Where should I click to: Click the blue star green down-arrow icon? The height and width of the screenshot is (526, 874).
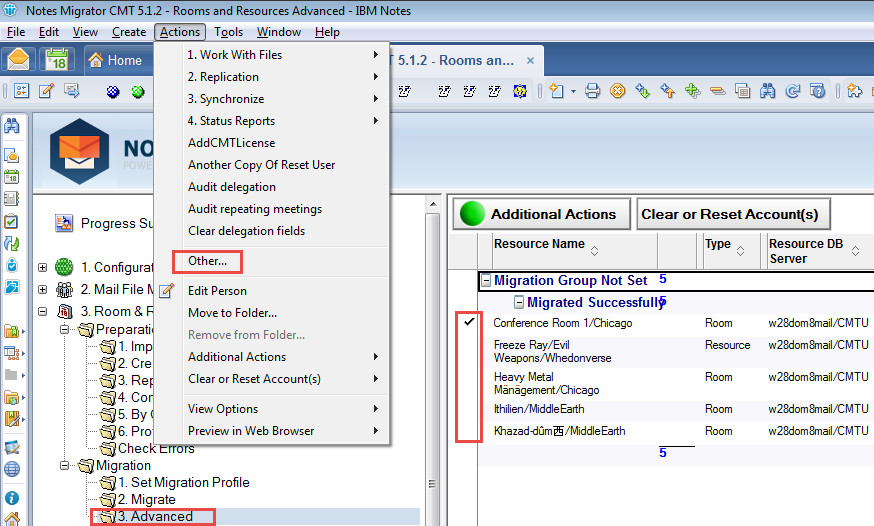642,91
